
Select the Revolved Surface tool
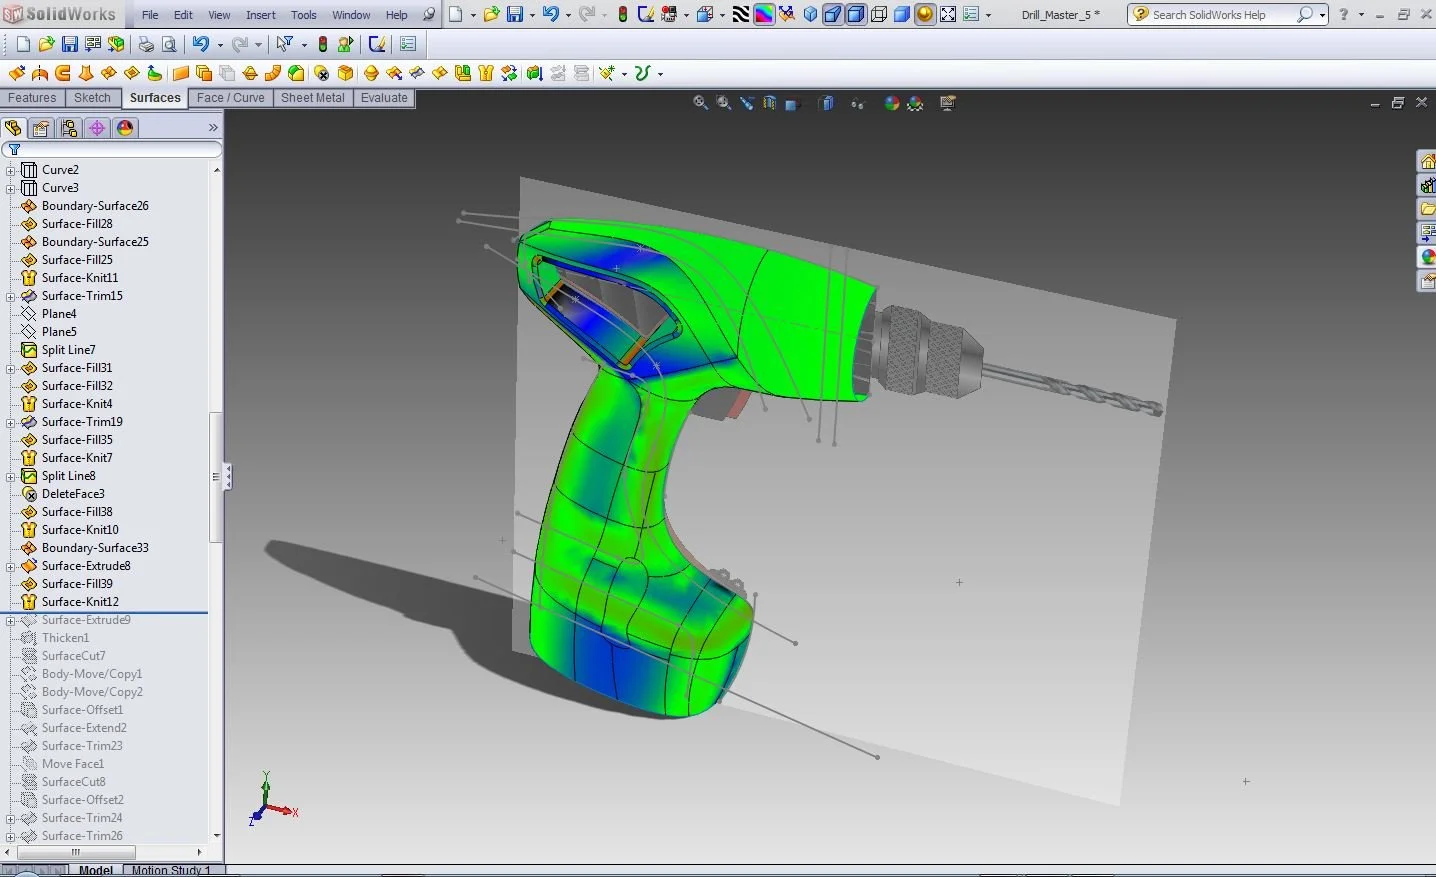(40, 73)
